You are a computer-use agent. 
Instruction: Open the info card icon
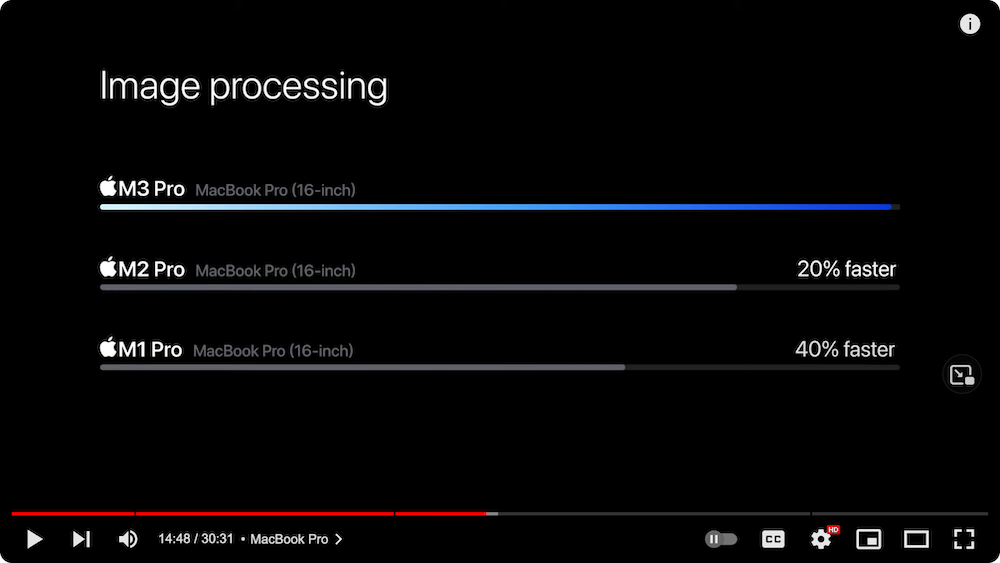(x=969, y=25)
